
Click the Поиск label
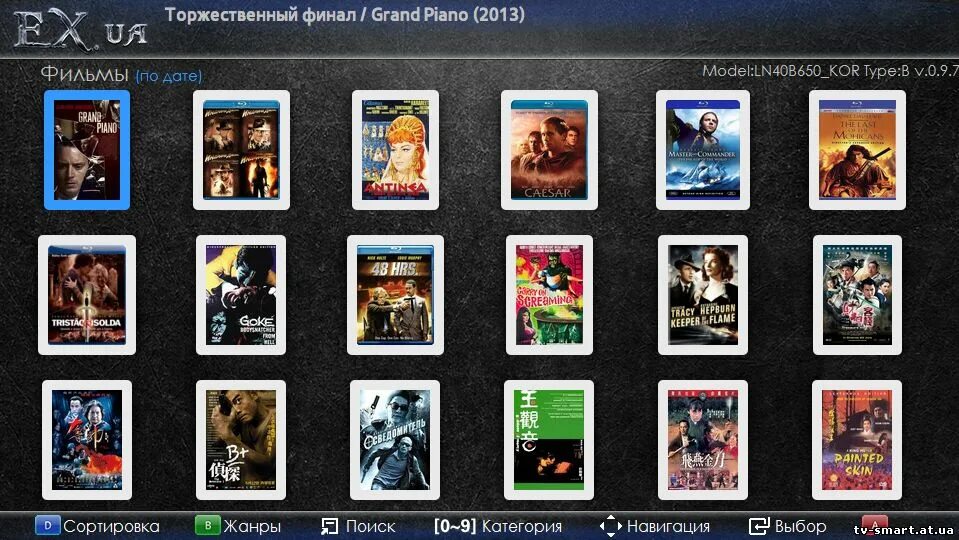pos(370,526)
